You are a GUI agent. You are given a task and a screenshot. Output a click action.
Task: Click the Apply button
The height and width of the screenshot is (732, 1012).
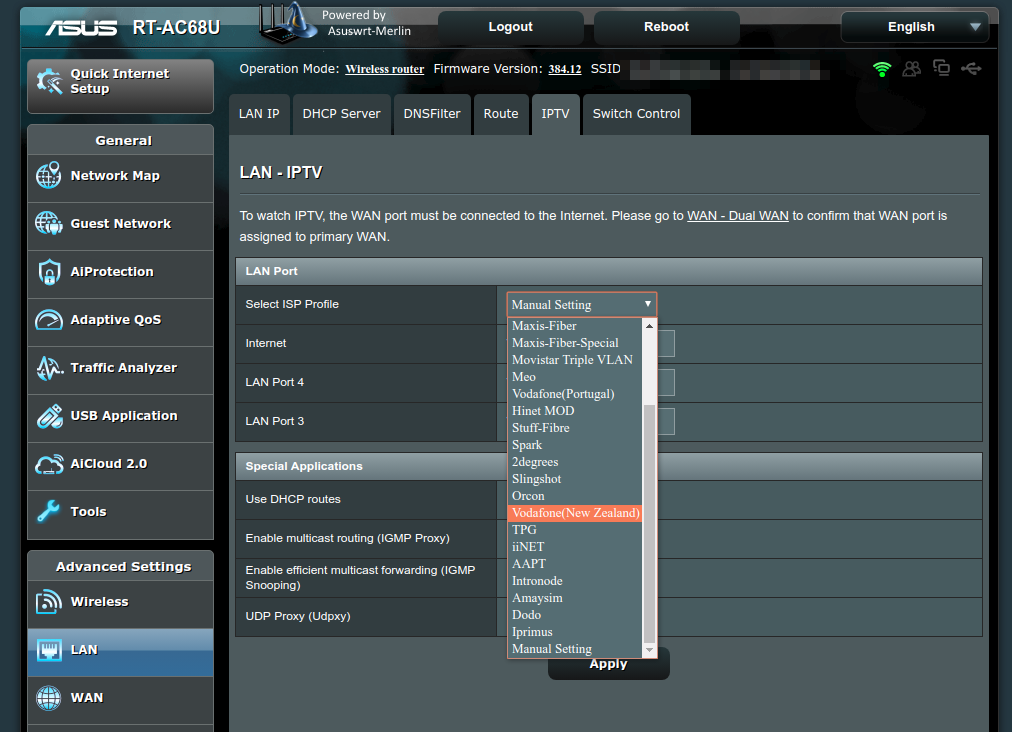pyautogui.click(x=608, y=664)
